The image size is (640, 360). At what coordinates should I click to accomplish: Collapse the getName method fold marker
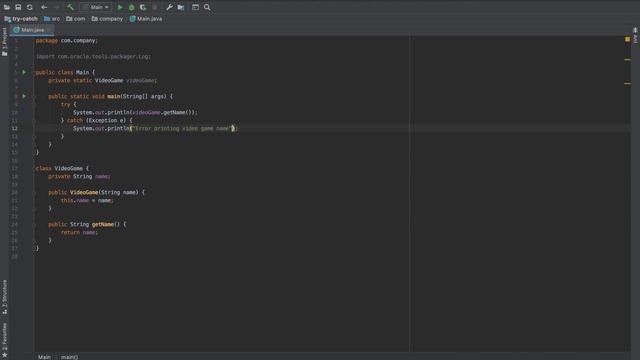(34, 224)
